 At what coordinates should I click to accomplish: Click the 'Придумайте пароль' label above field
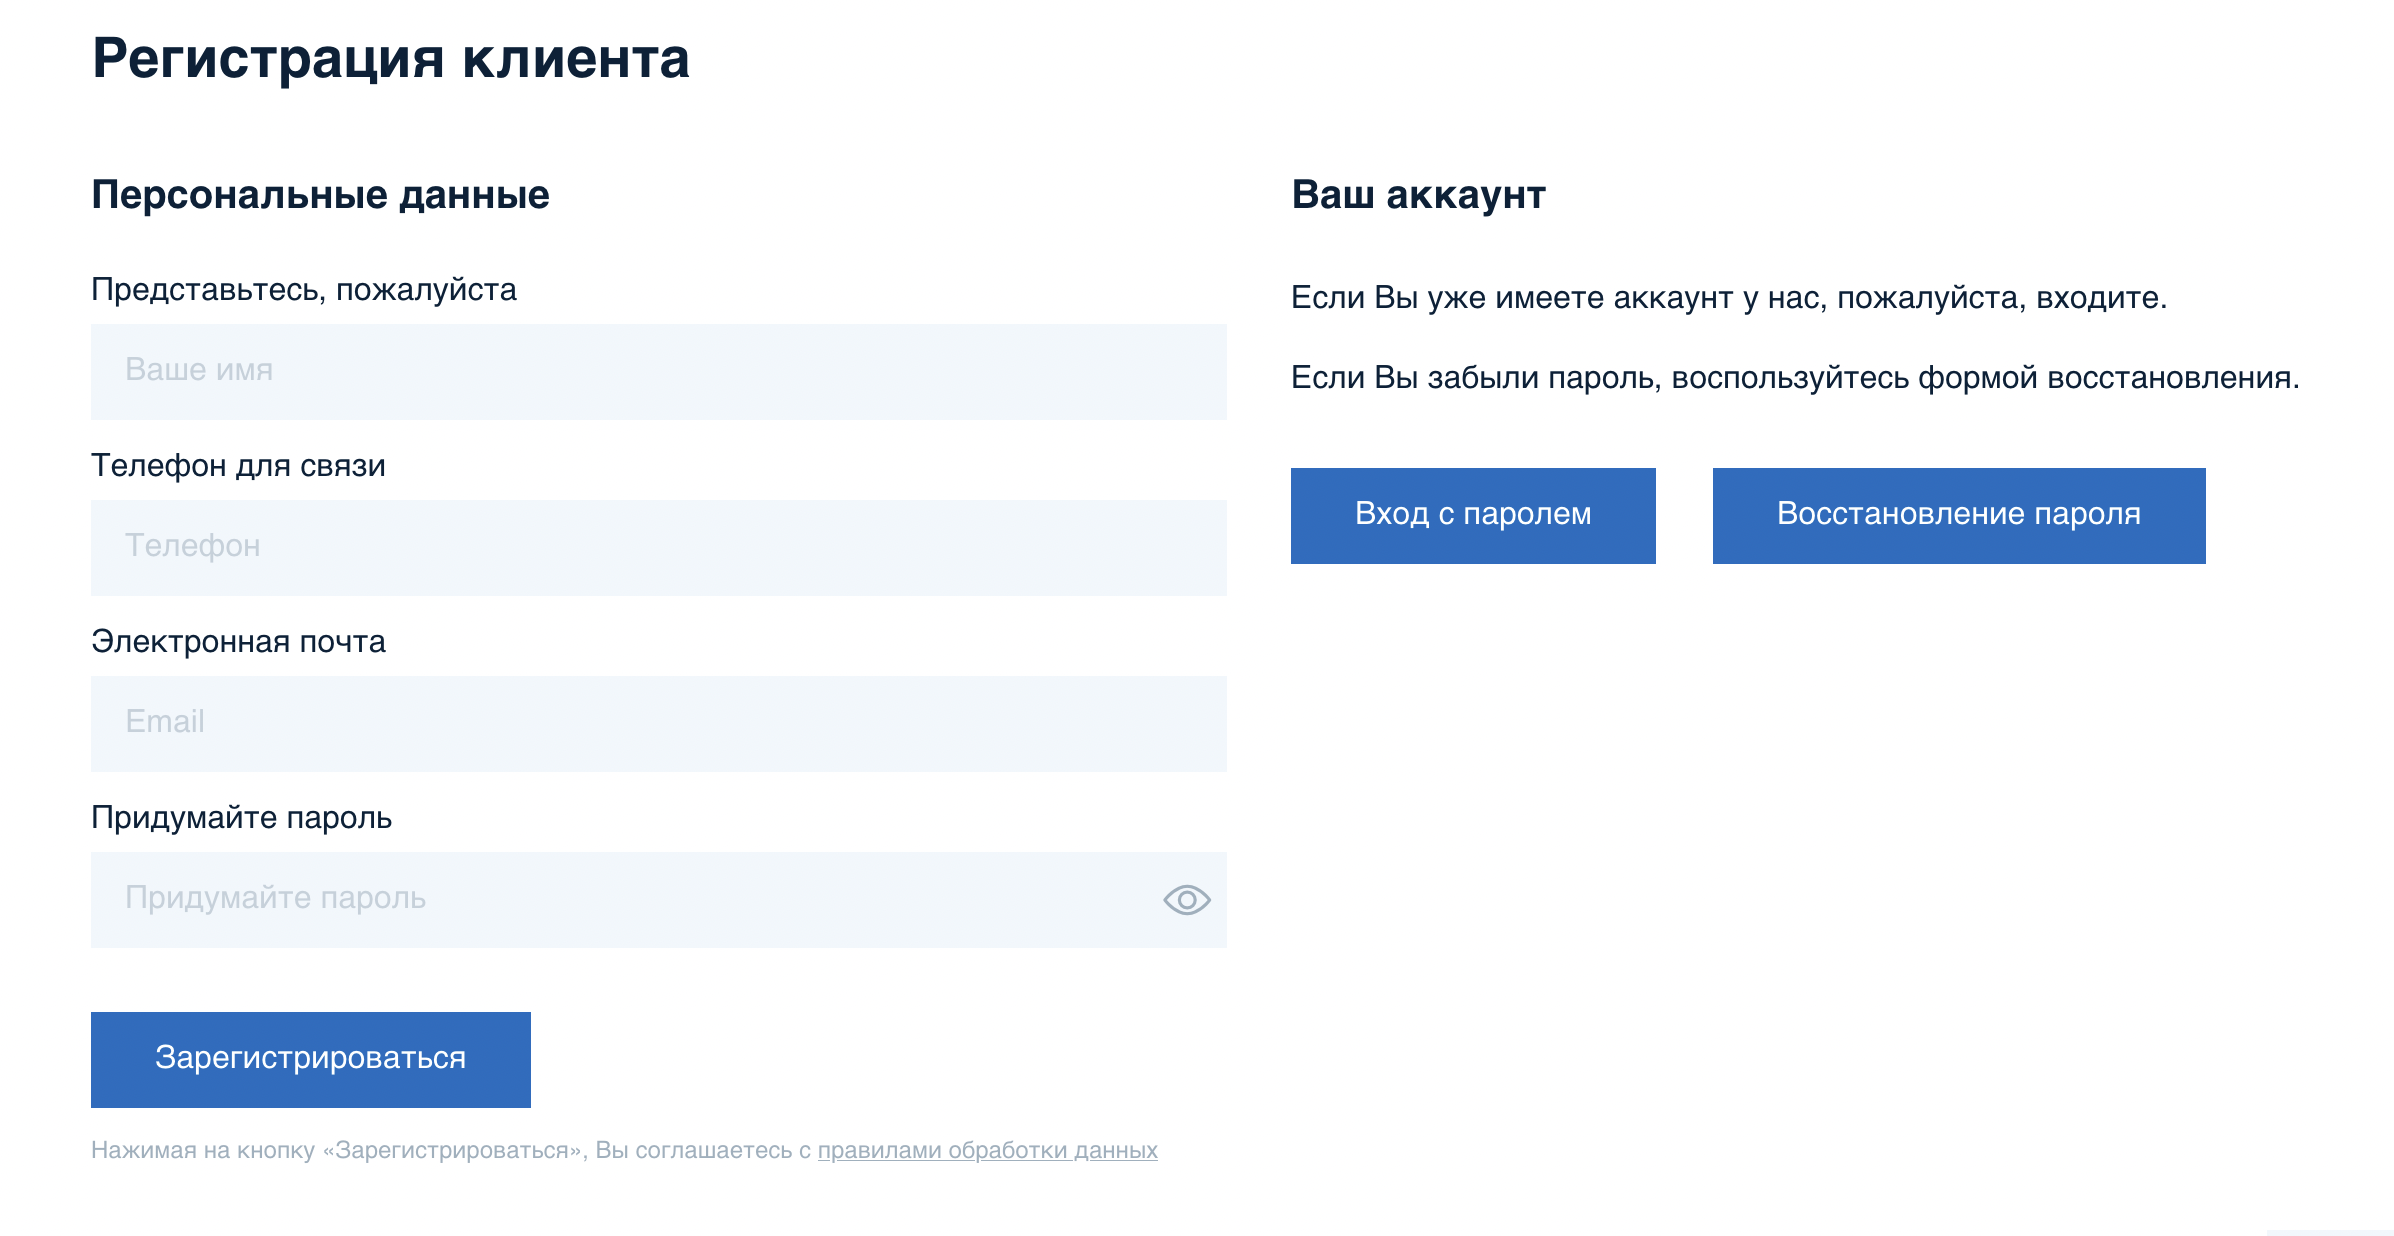(x=241, y=818)
